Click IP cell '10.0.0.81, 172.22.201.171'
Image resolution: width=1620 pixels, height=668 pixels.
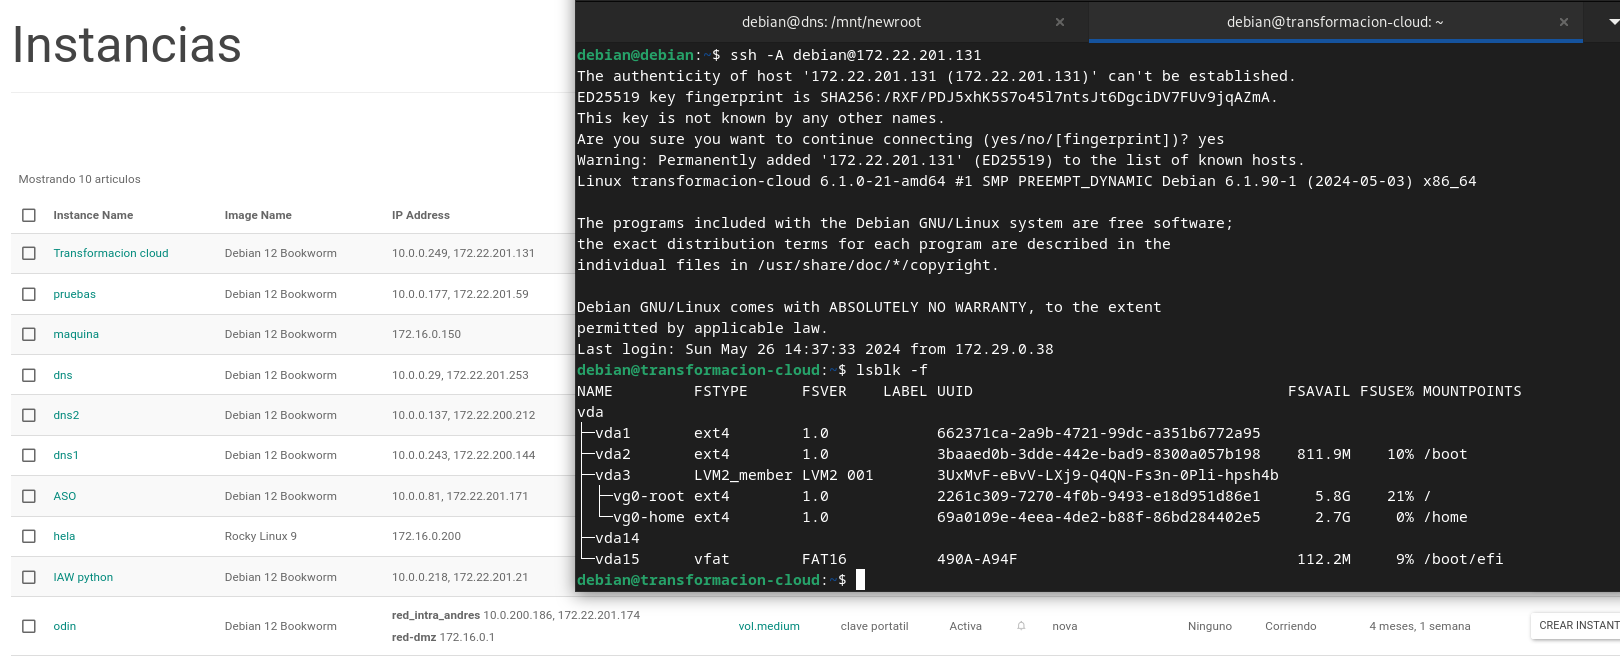click(460, 496)
